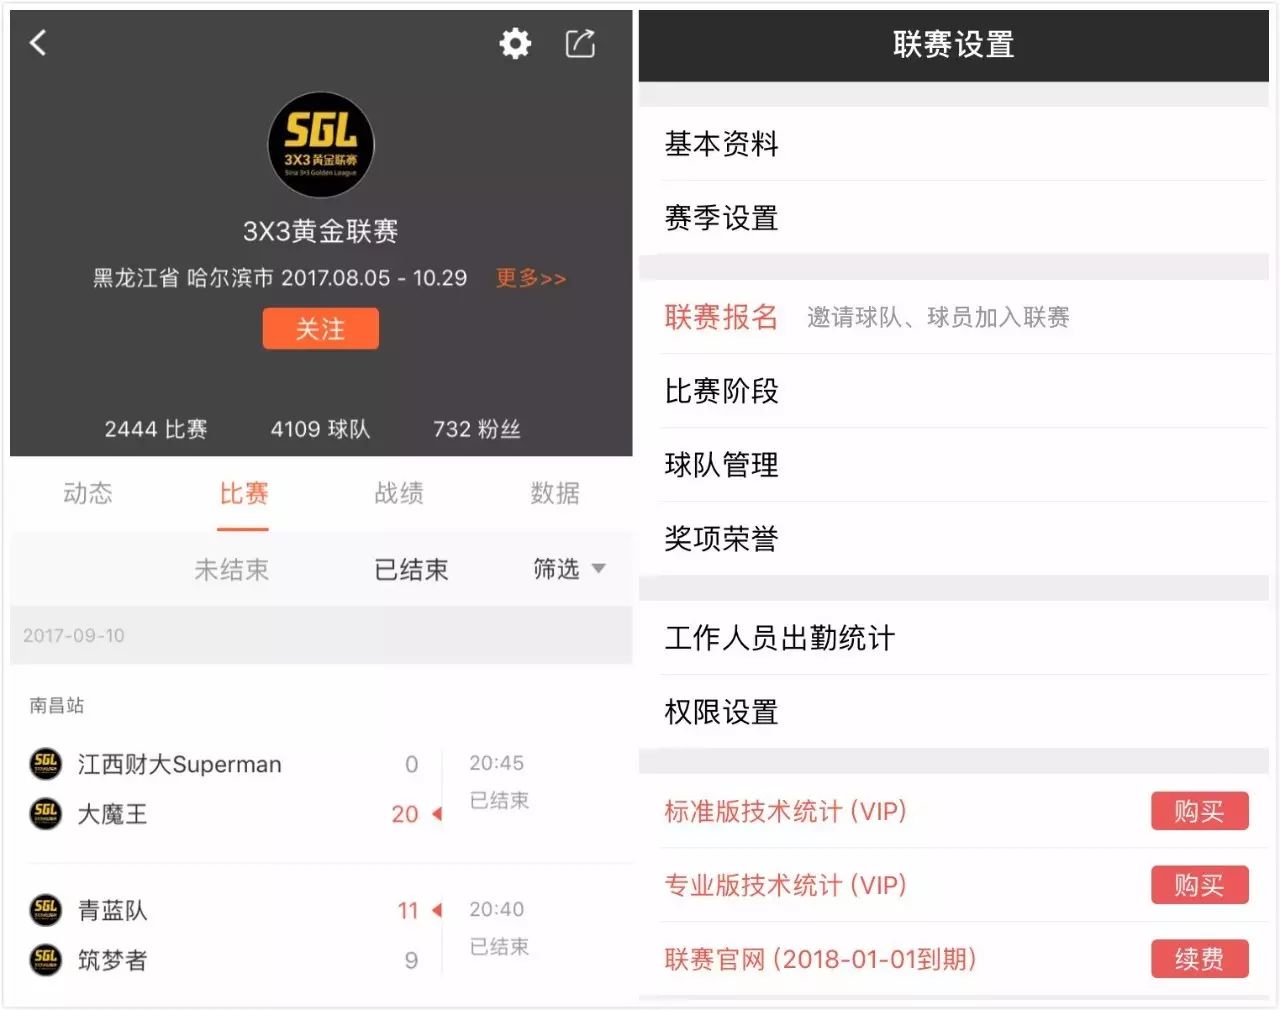
Task: Select the 已结束 filter
Action: (x=411, y=569)
